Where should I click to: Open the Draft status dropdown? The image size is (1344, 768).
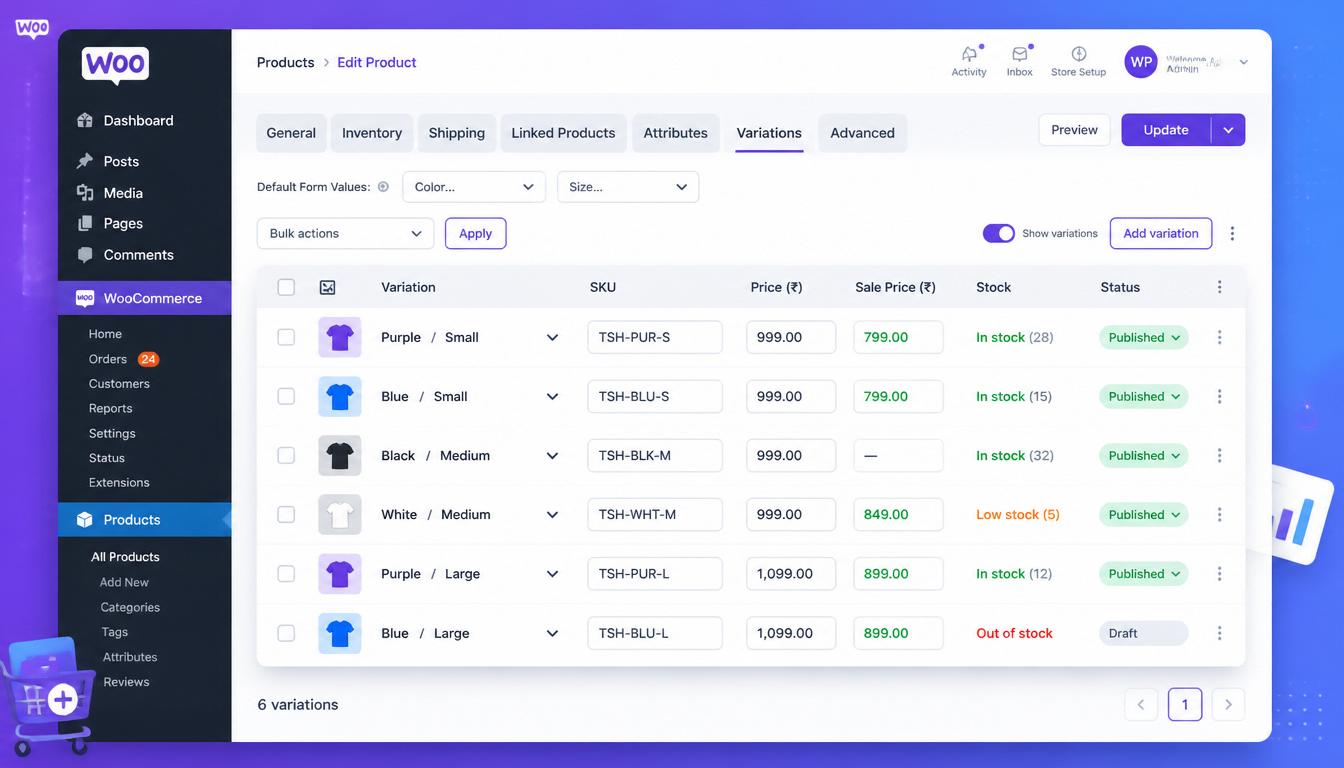click(1144, 633)
